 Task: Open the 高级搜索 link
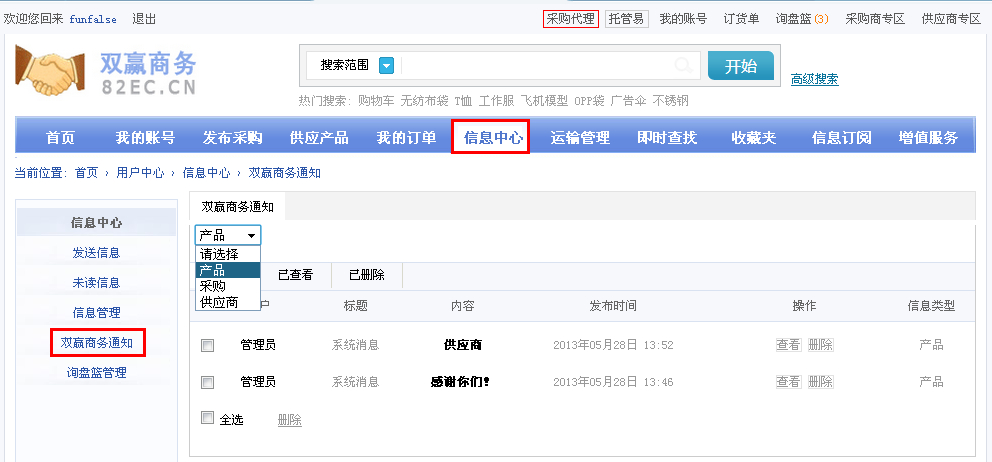click(x=814, y=80)
